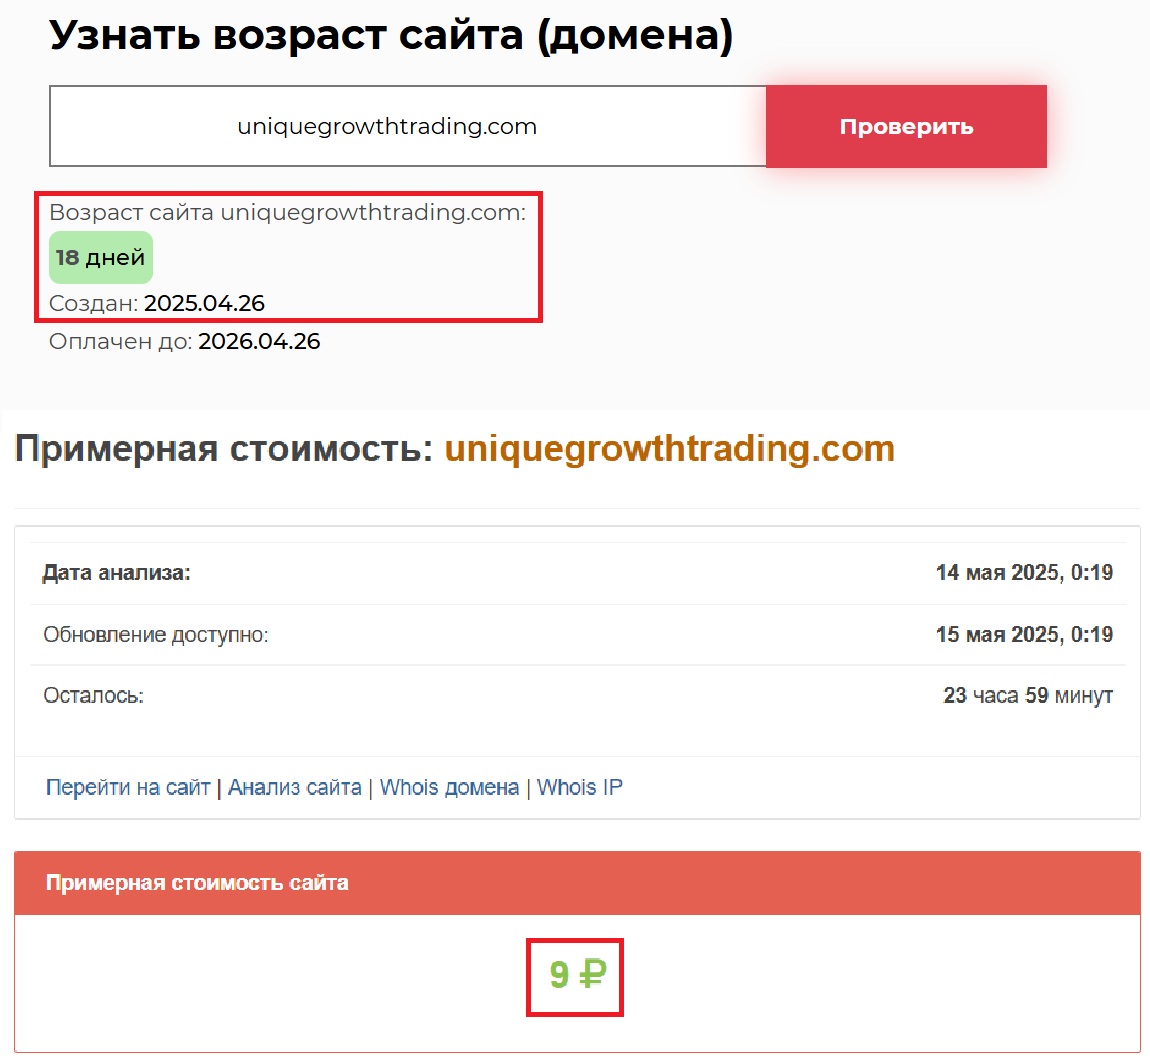Select the paid-until date 2026.04.26

tap(259, 341)
